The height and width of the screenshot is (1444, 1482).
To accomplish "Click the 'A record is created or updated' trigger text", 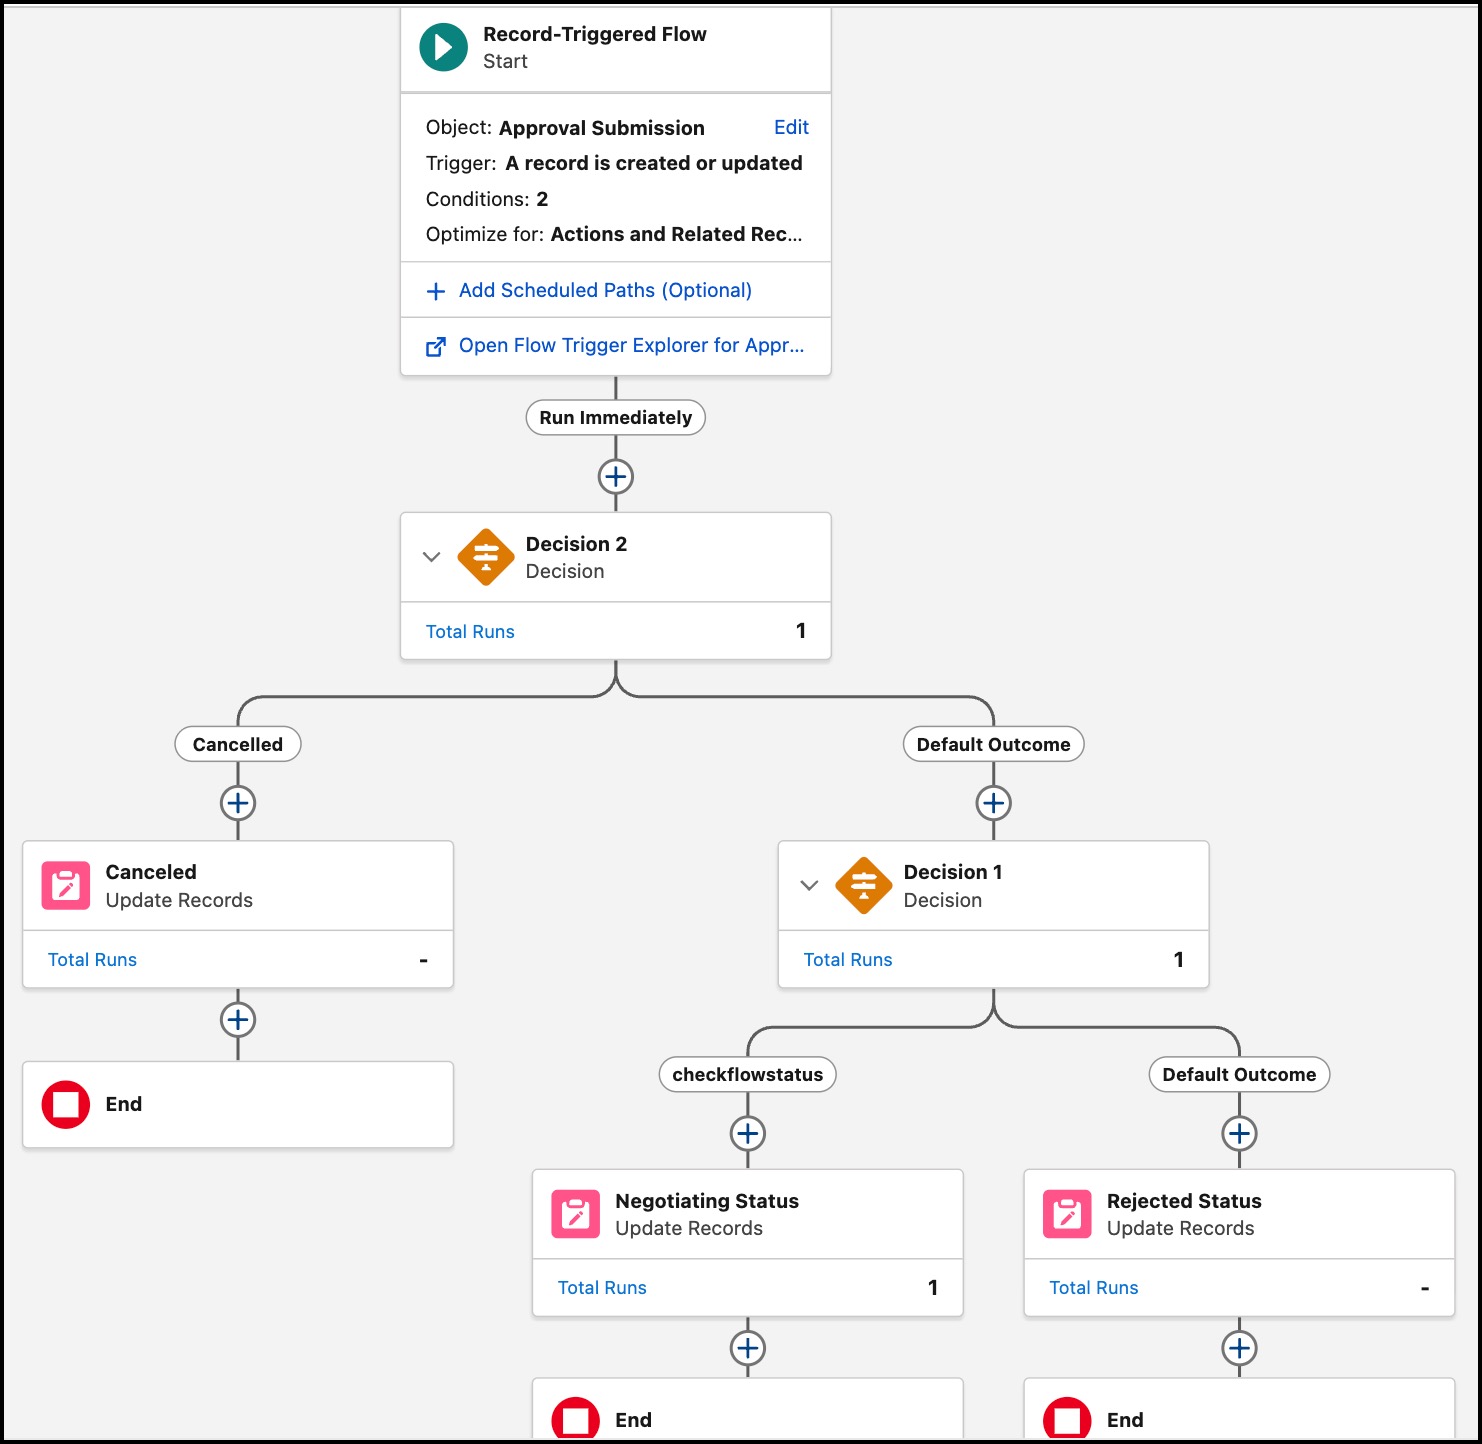I will click(654, 163).
